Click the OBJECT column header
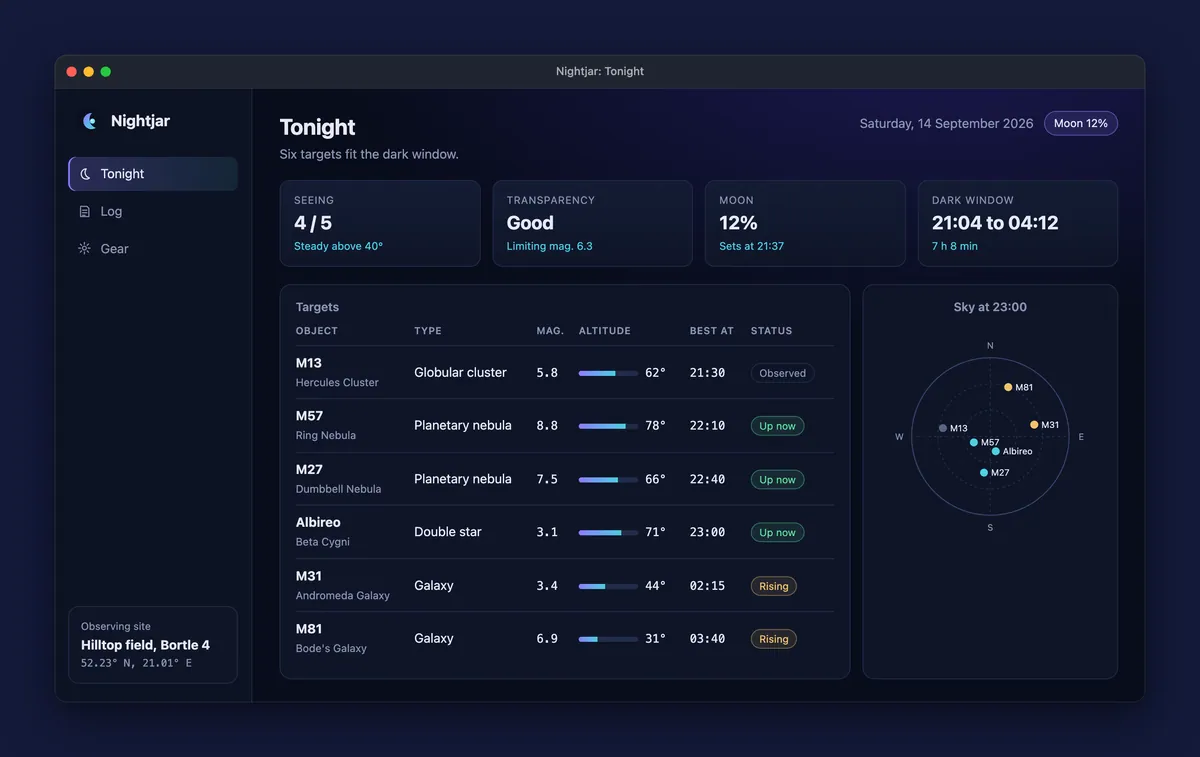 317,331
